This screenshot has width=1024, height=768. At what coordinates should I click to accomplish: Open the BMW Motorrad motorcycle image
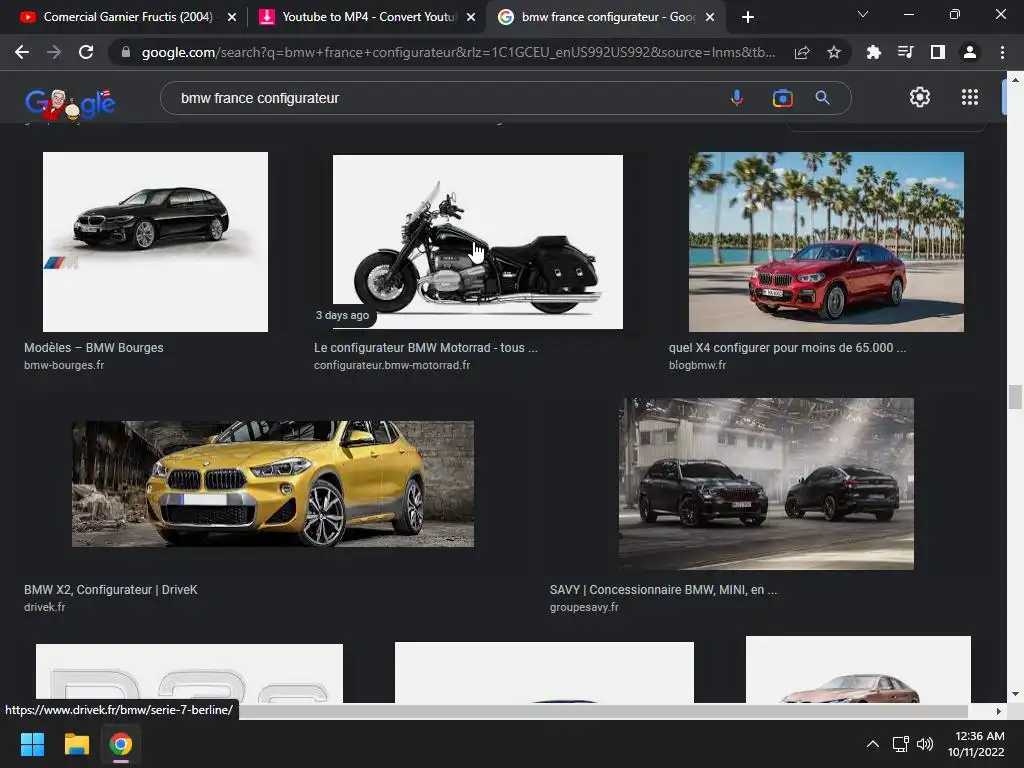pyautogui.click(x=477, y=242)
